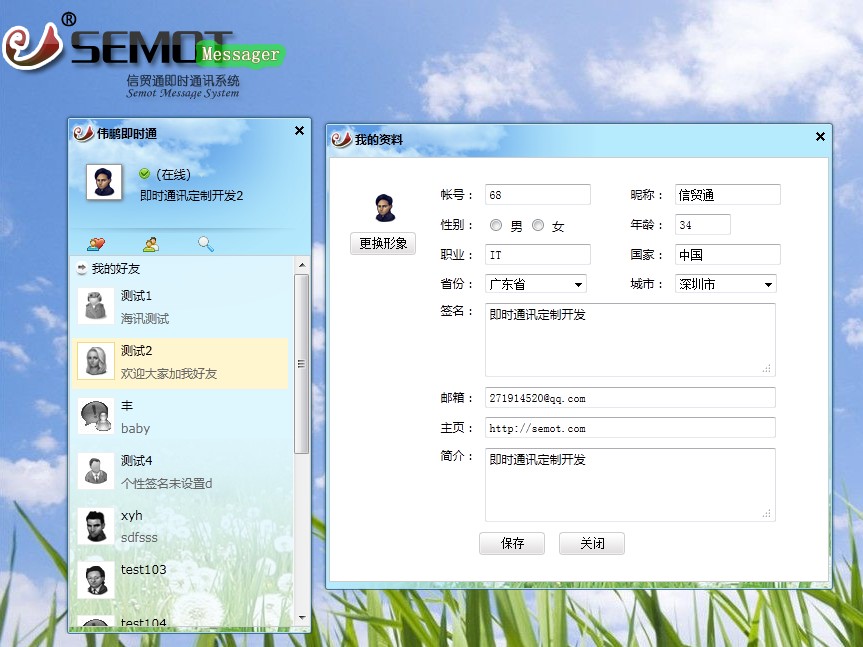The image size is (863, 647).
Task: Select the 女 gender radio button
Action: [x=538, y=225]
